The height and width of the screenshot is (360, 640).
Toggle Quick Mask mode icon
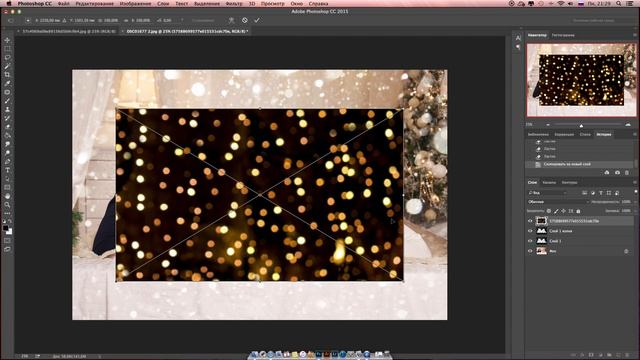pyautogui.click(x=7, y=240)
